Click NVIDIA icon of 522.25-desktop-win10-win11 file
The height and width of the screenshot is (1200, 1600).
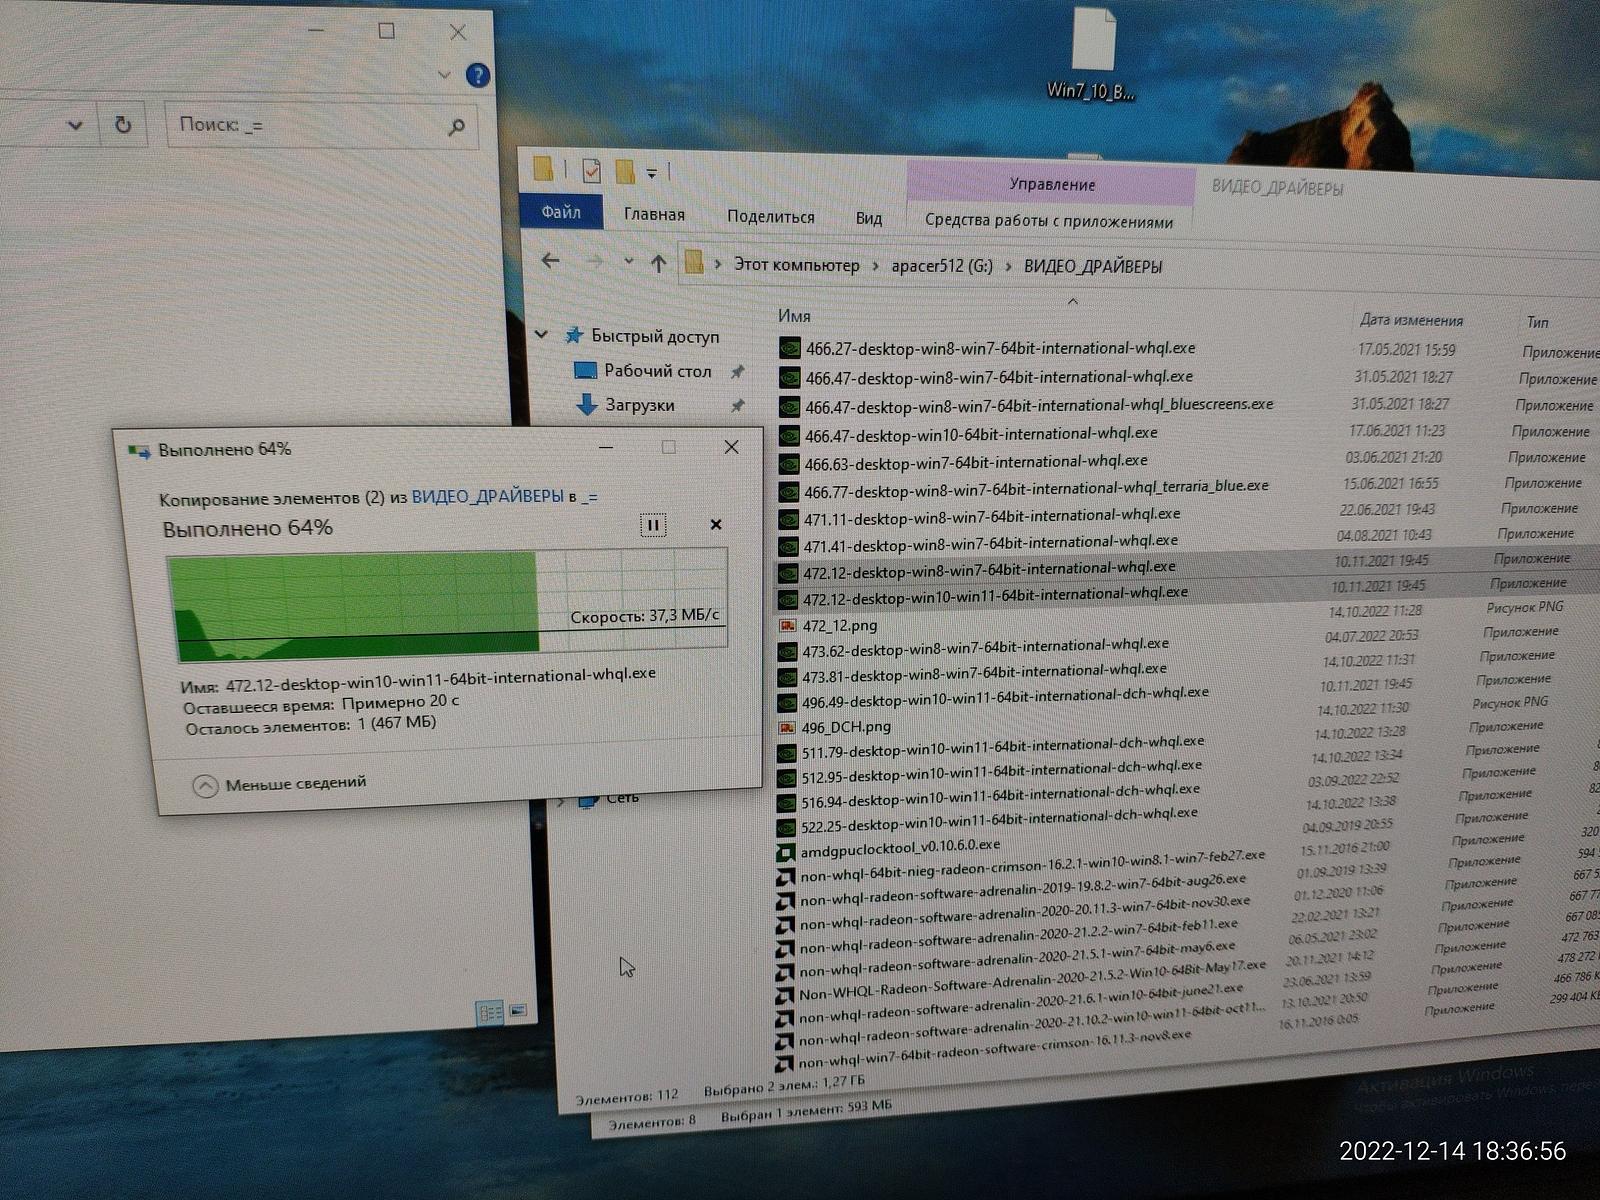[x=786, y=826]
